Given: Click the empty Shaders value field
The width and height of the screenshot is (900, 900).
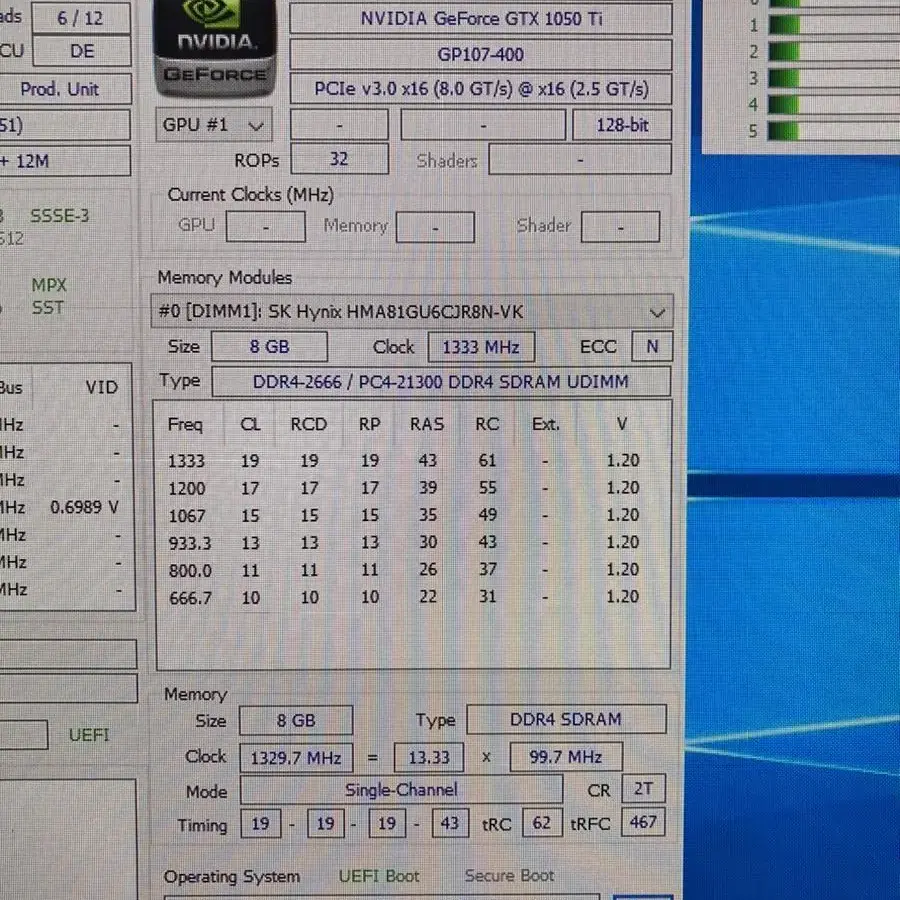Looking at the screenshot, I should point(580,159).
